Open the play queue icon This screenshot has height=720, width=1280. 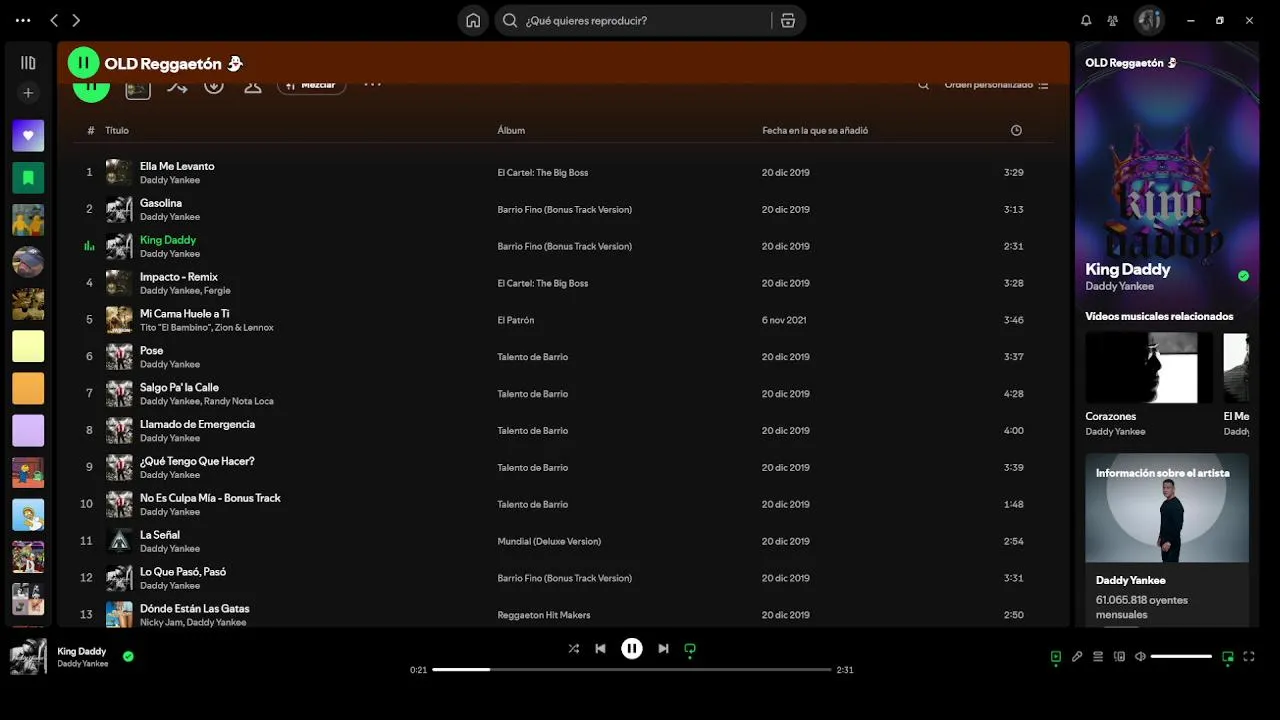[1098, 657]
